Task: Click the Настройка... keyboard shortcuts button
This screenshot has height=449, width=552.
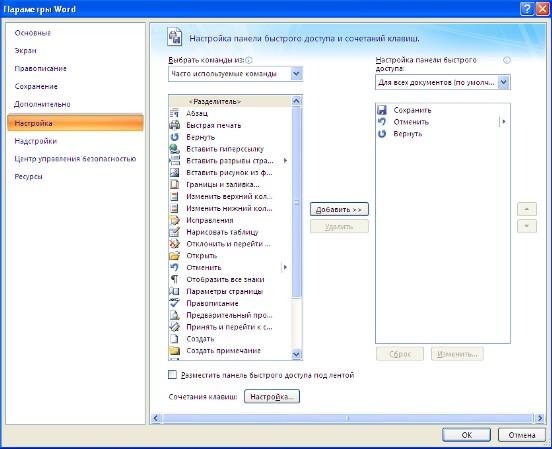Action: pyautogui.click(x=272, y=397)
